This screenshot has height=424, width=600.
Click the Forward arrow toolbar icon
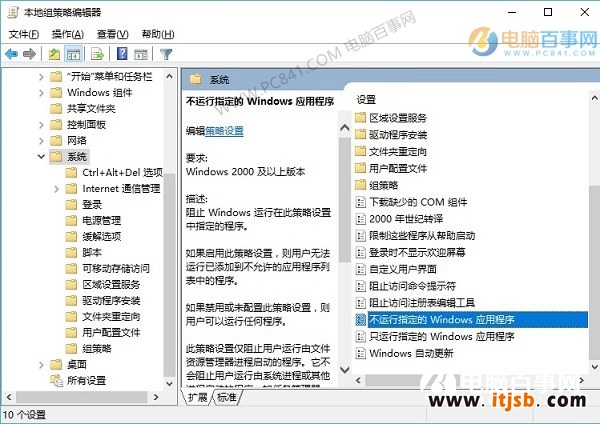point(29,54)
